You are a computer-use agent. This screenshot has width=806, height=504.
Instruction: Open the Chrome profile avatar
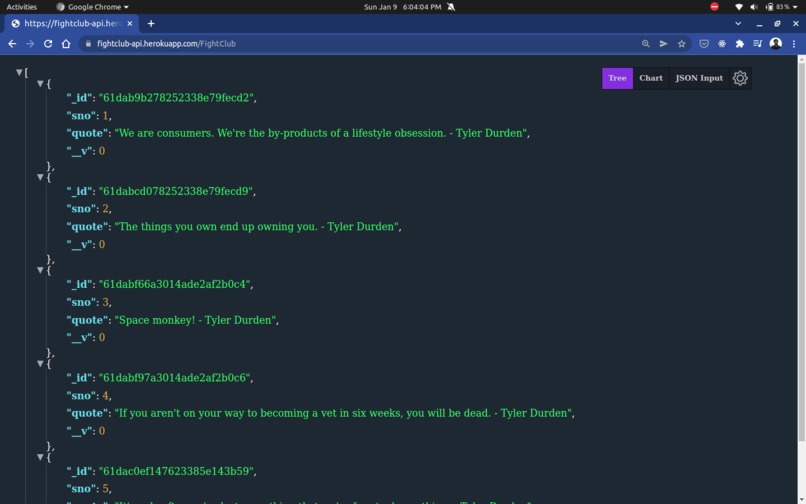776,44
